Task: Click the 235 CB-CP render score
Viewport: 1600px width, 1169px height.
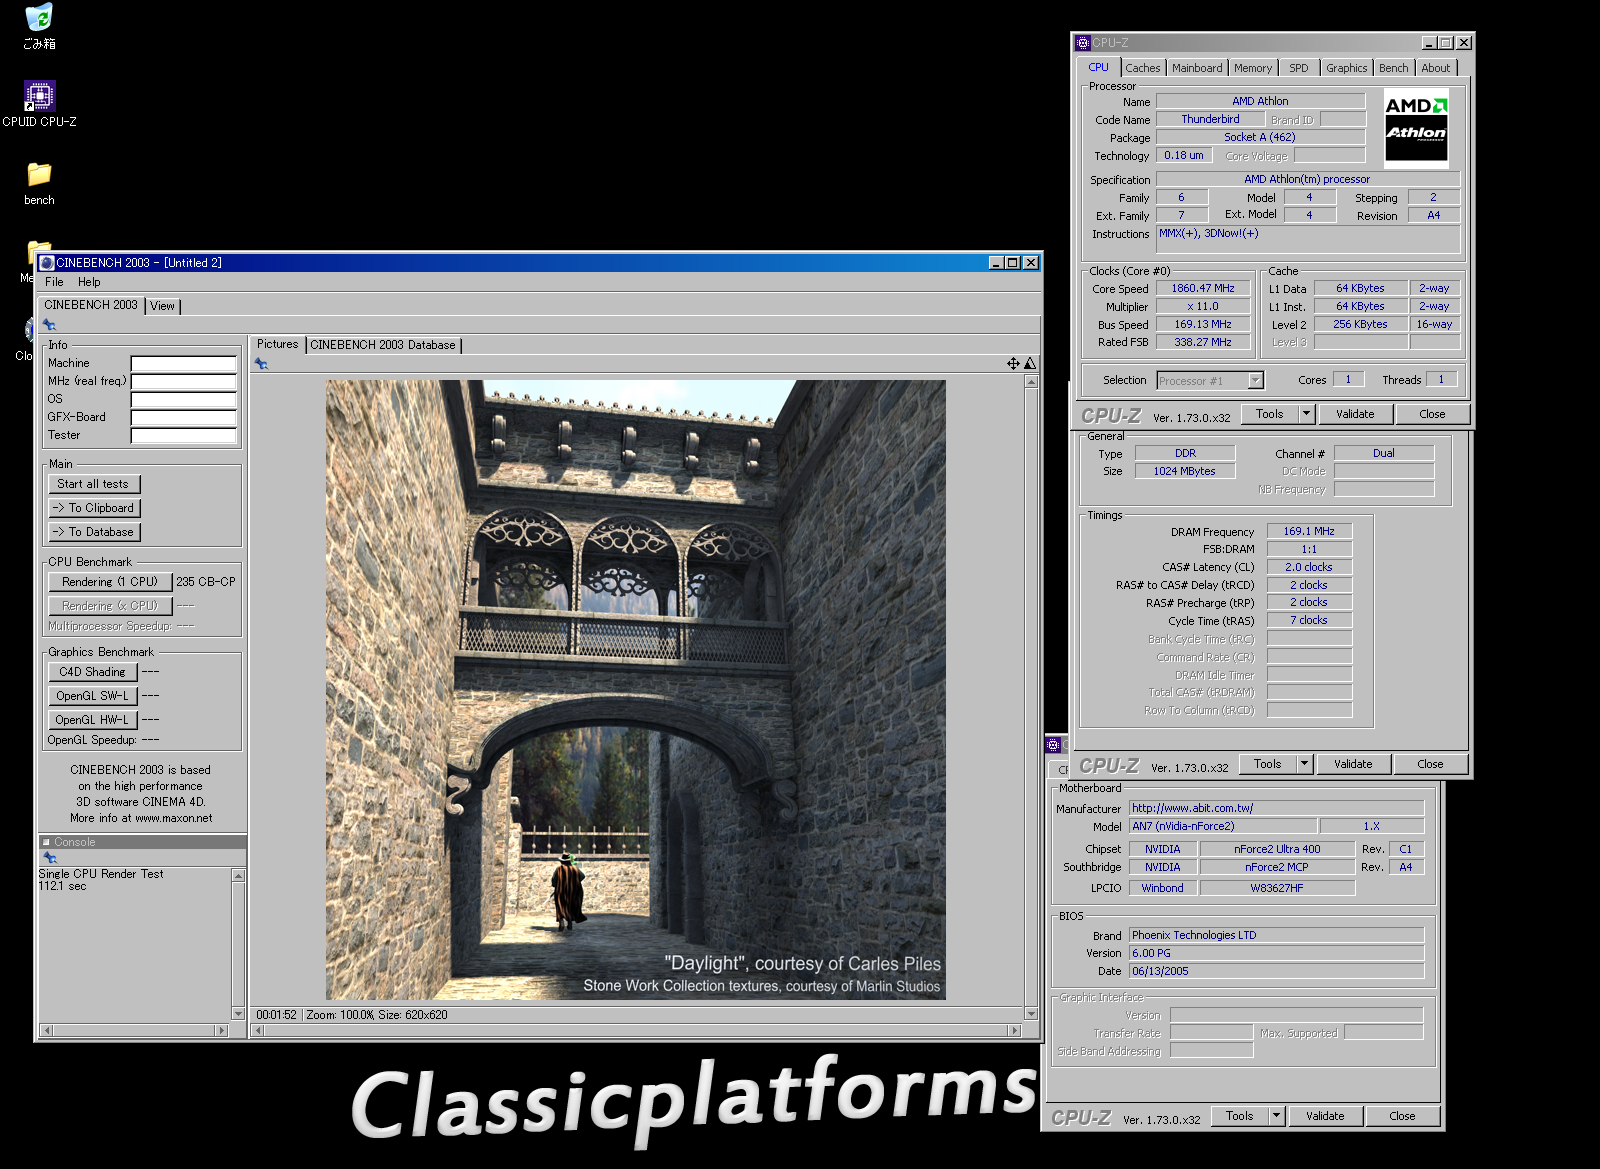Action: (x=206, y=582)
